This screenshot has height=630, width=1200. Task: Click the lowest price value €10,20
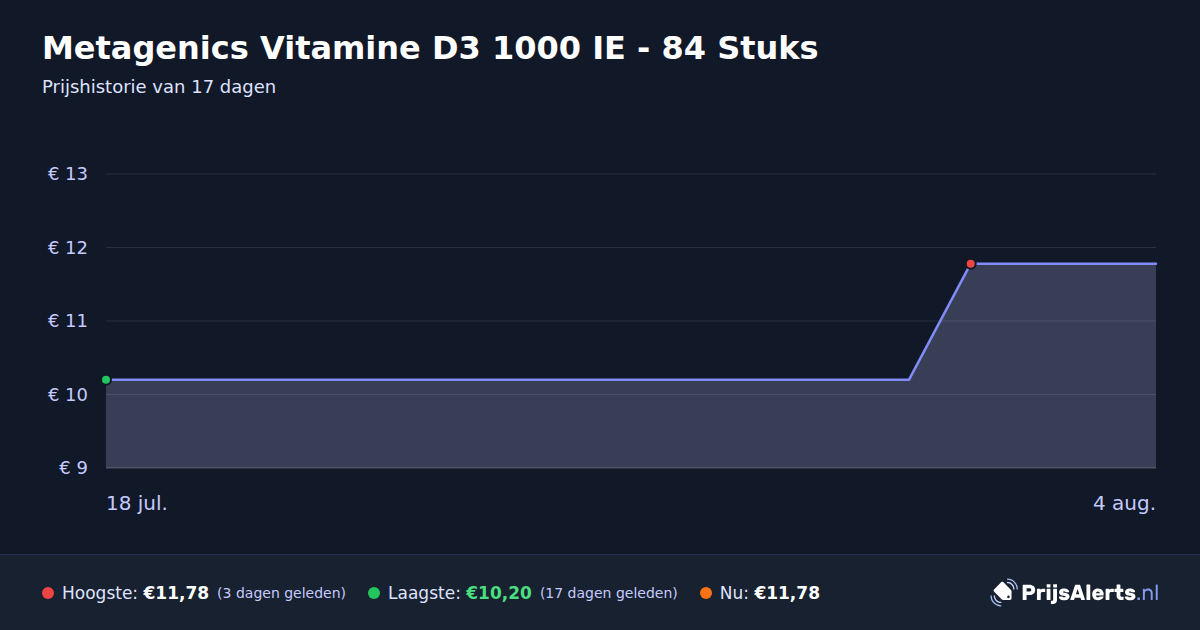pos(499,593)
